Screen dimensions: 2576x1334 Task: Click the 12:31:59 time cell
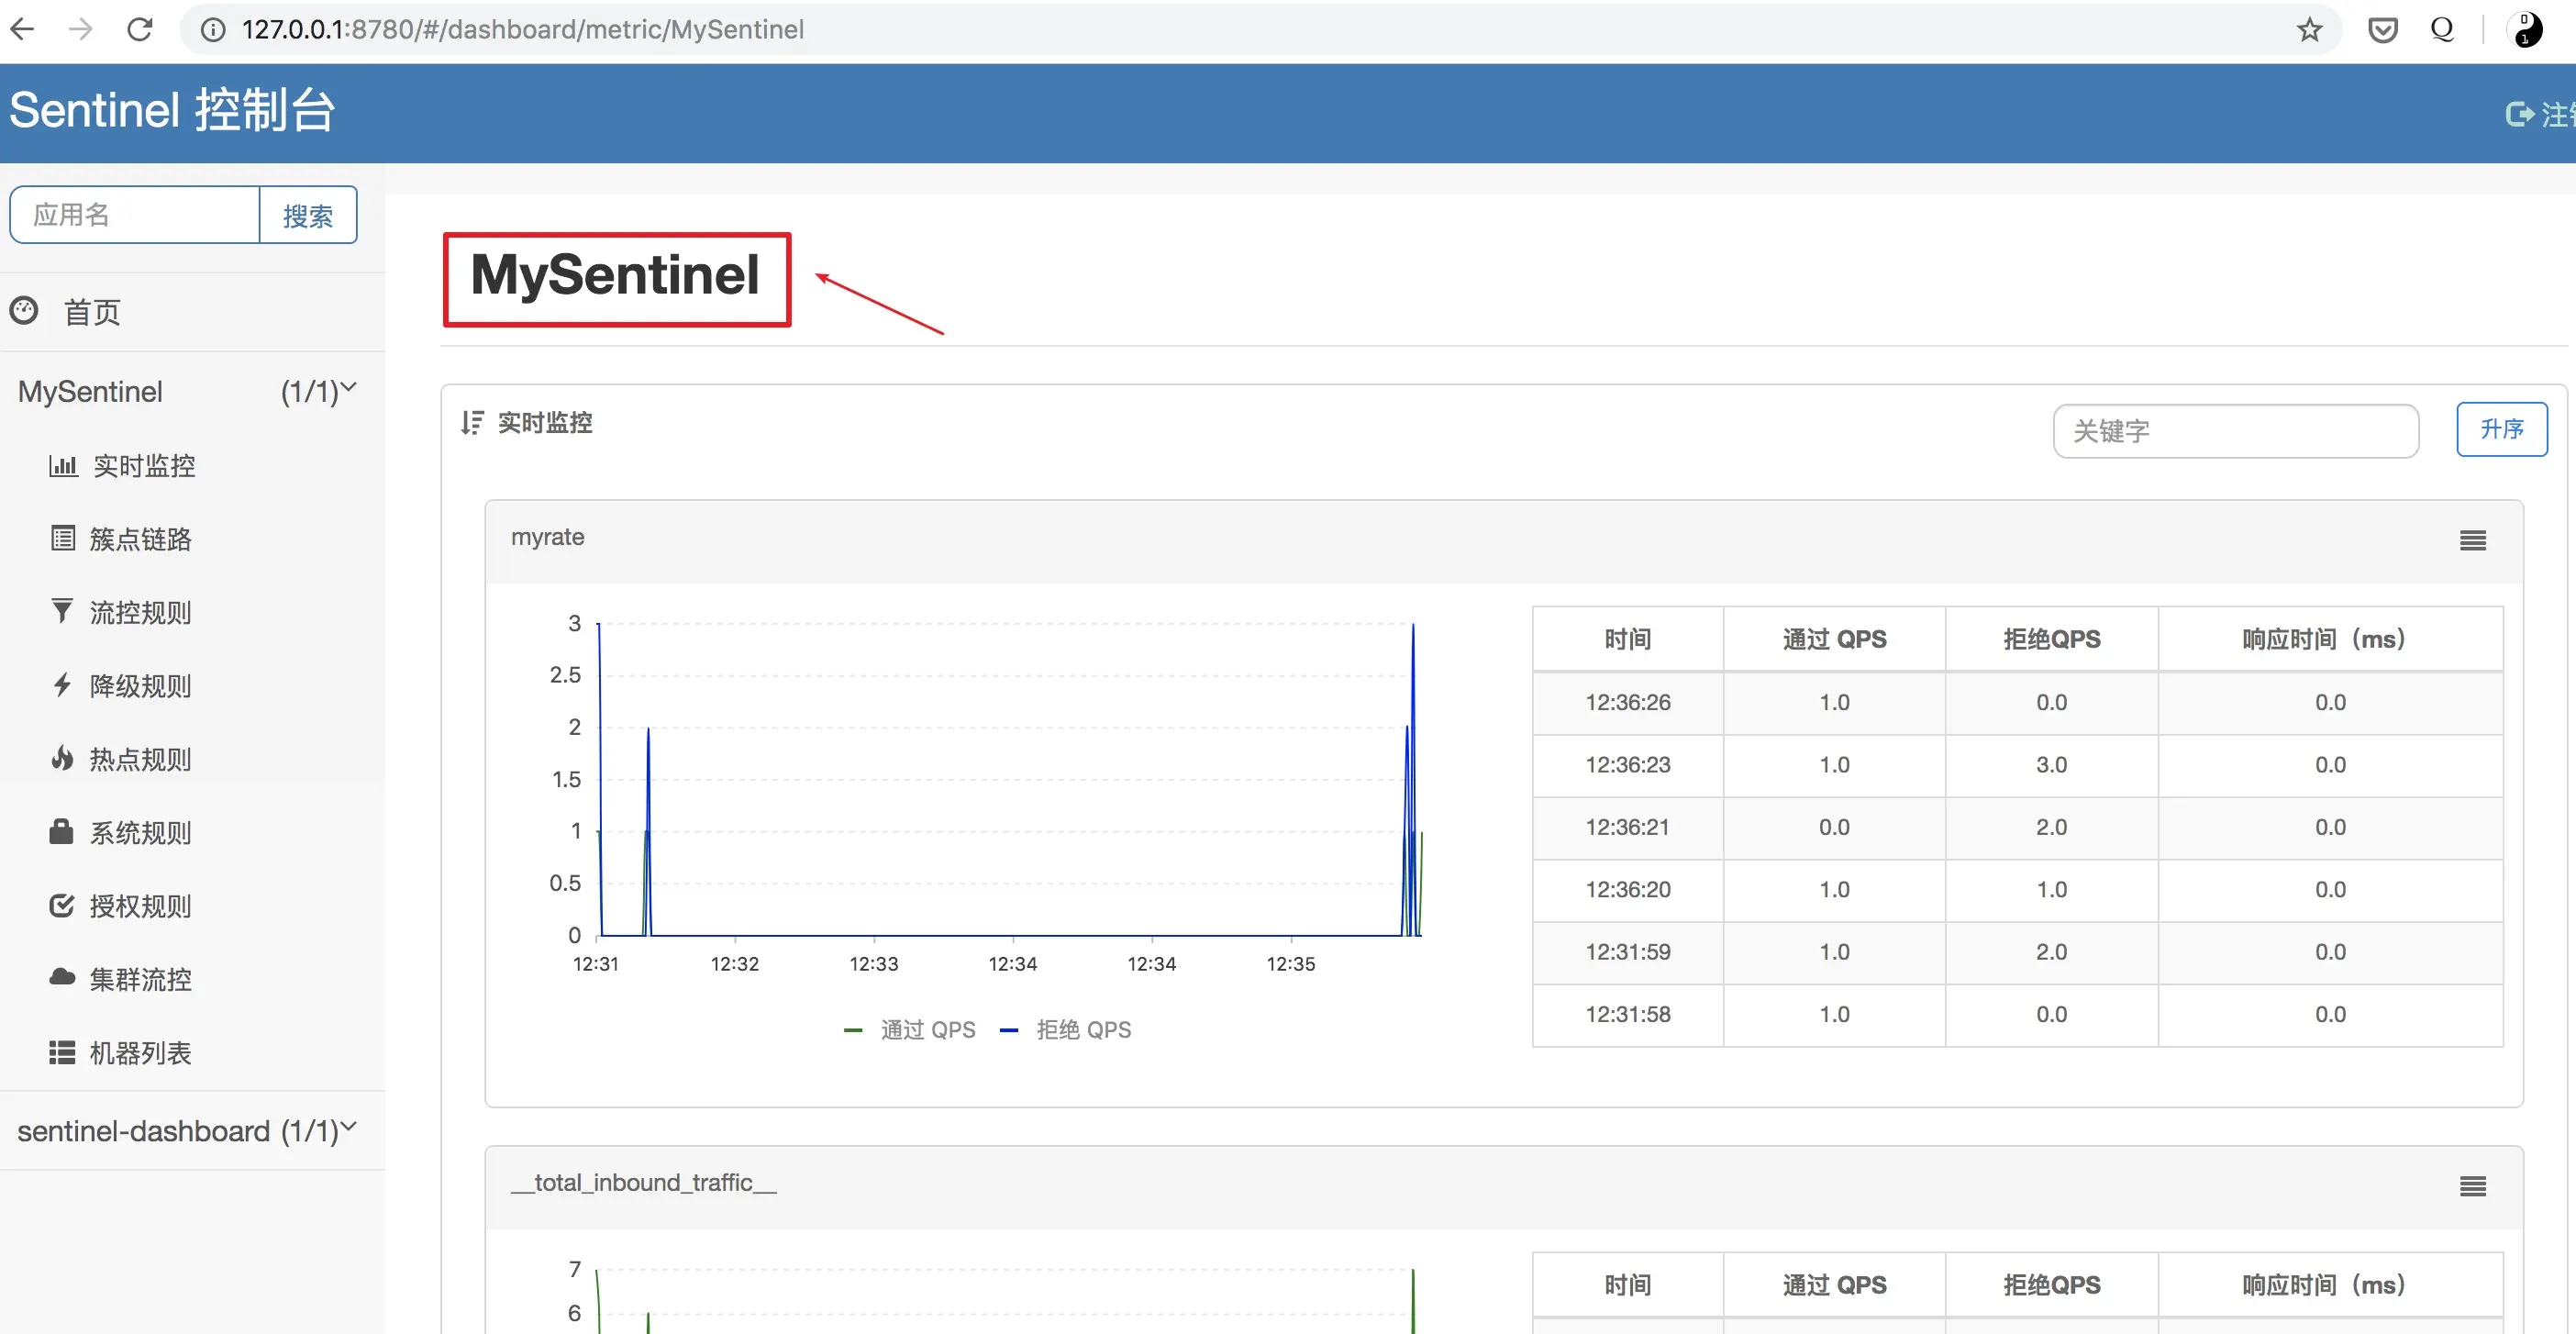coord(1627,952)
